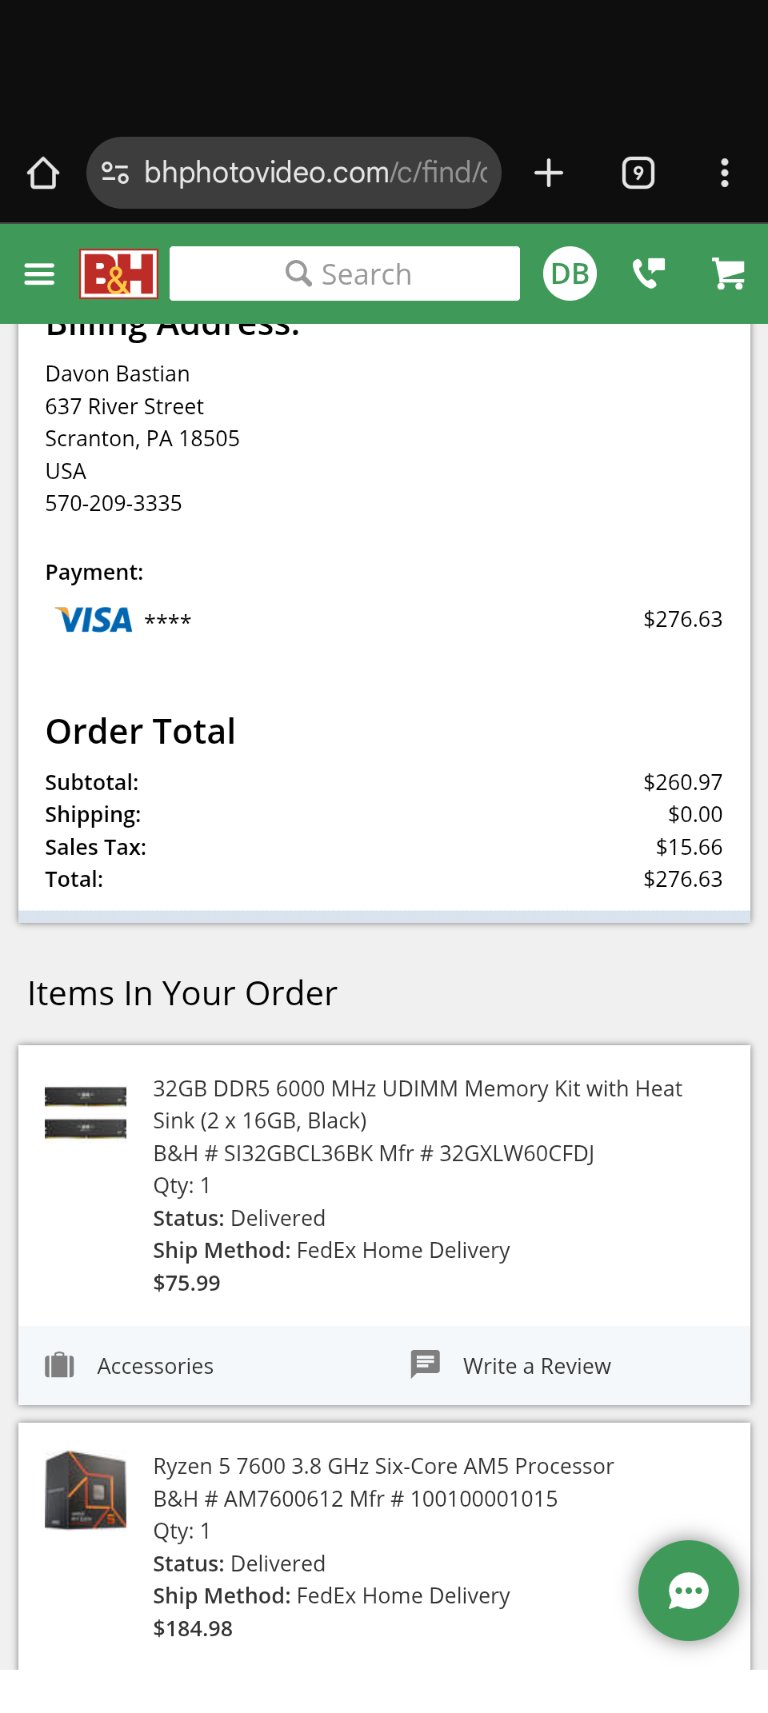Screen dimensions: 768x1713
Task: Open the Ryzen 5 7600 Processor link
Action: pyautogui.click(x=383, y=1466)
